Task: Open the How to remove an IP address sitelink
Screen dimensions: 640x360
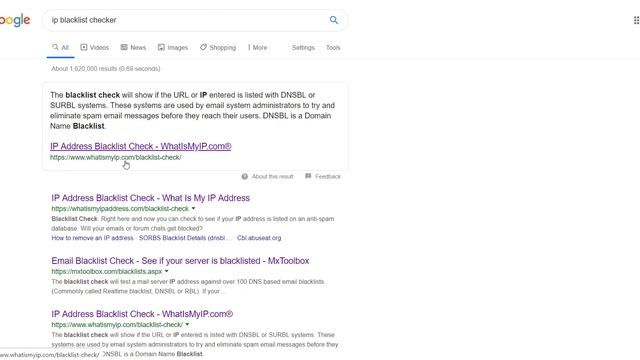Action: pos(92,238)
